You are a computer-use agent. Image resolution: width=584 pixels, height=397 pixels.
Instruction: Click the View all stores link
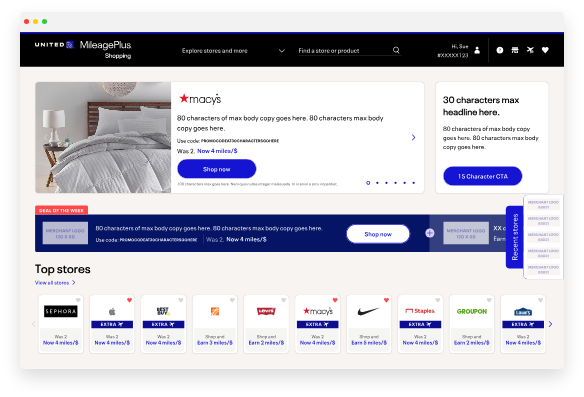click(x=52, y=283)
